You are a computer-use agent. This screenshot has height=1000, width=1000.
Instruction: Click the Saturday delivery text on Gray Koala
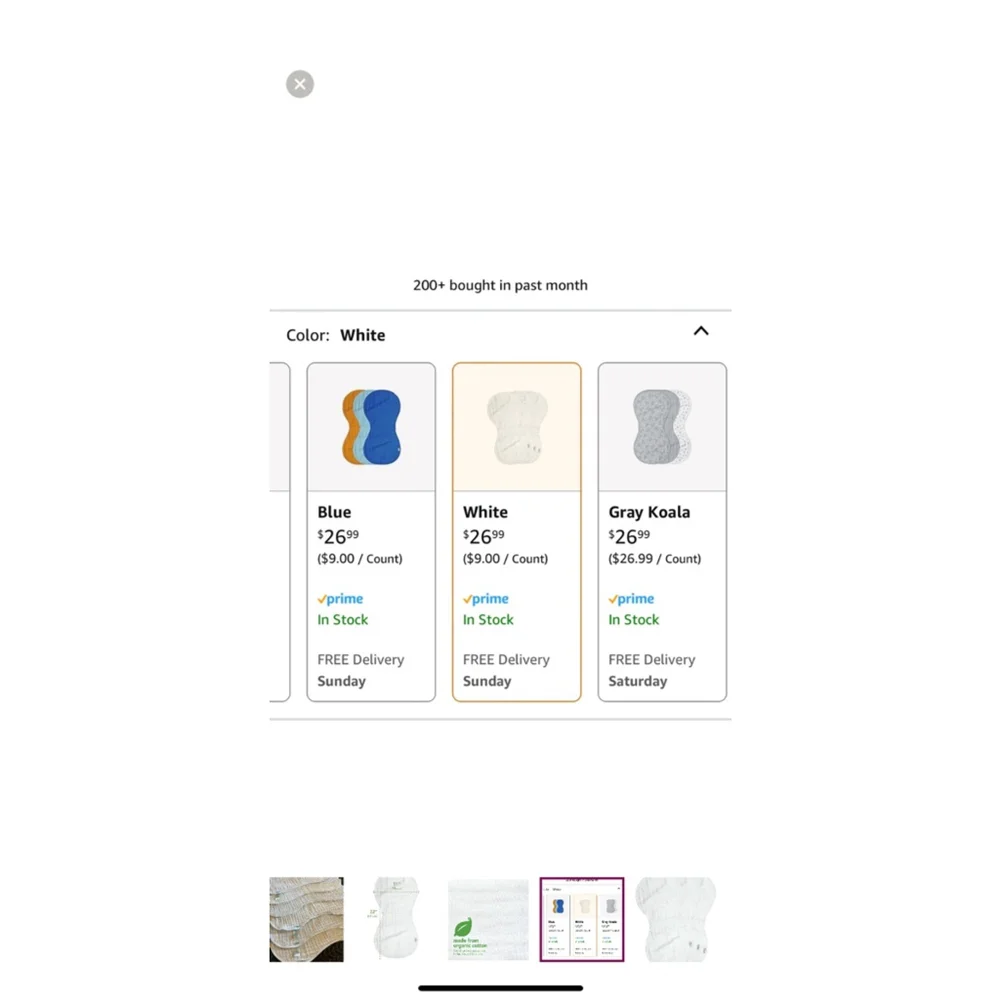638,681
